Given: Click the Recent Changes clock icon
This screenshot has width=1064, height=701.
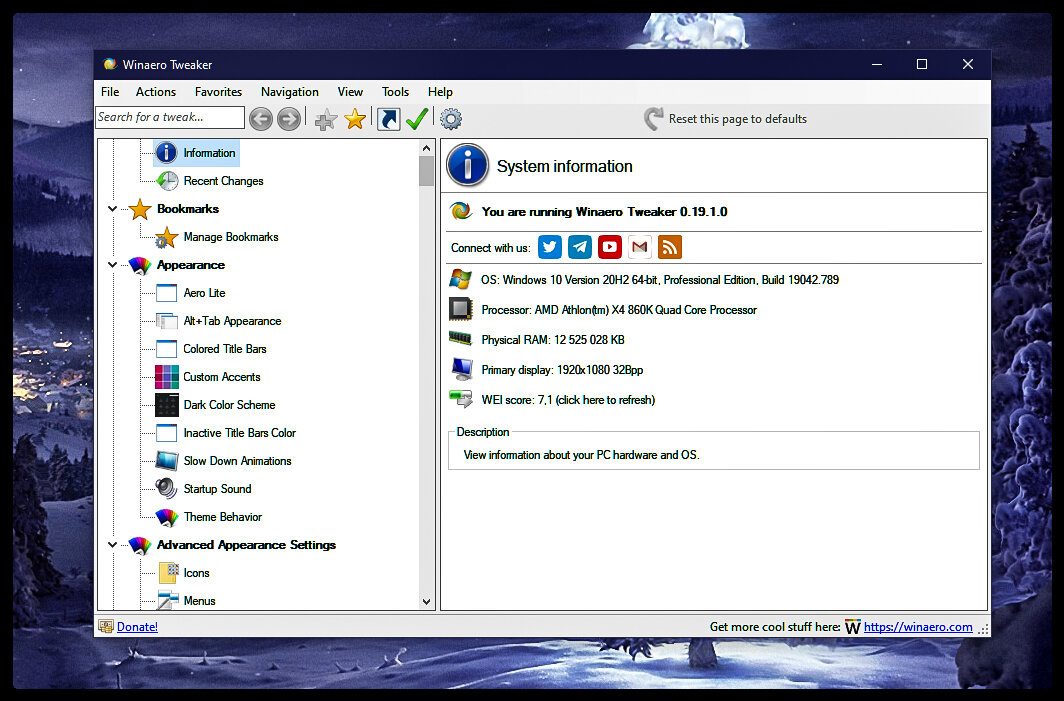Looking at the screenshot, I should (x=167, y=181).
